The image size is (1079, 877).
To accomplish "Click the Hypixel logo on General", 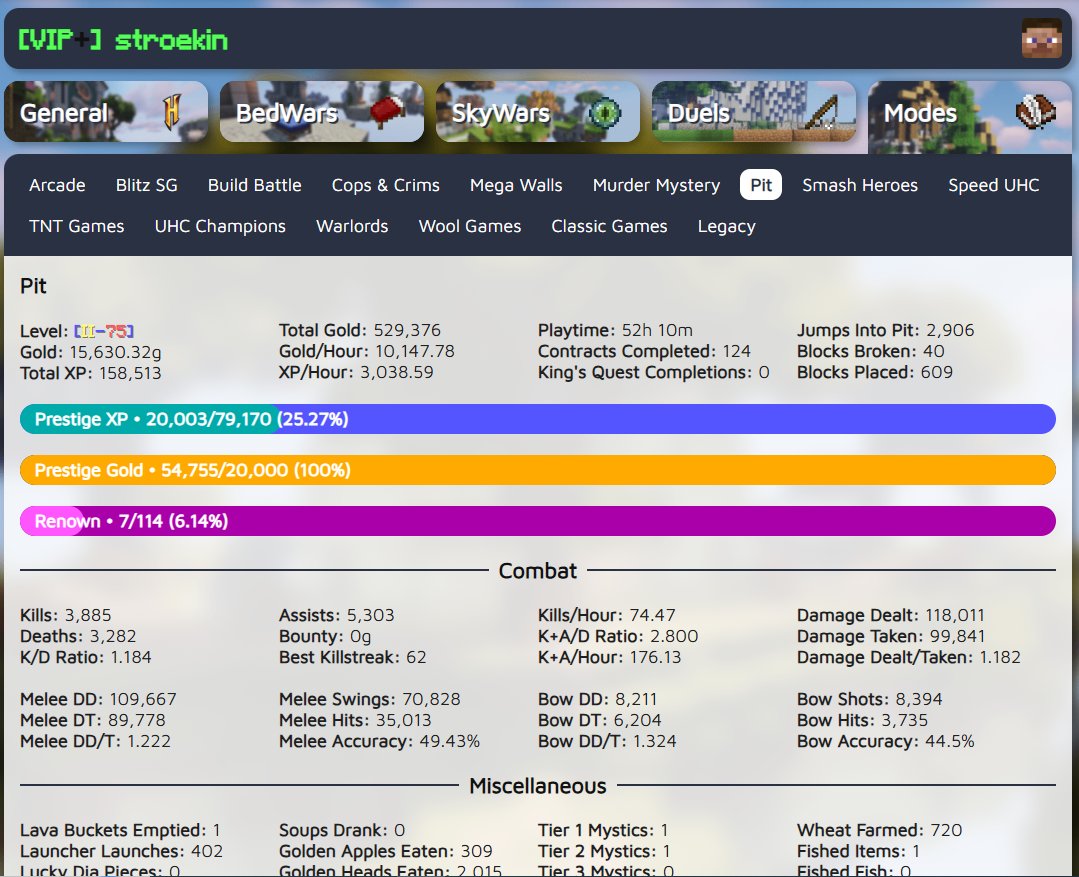I will (x=173, y=112).
